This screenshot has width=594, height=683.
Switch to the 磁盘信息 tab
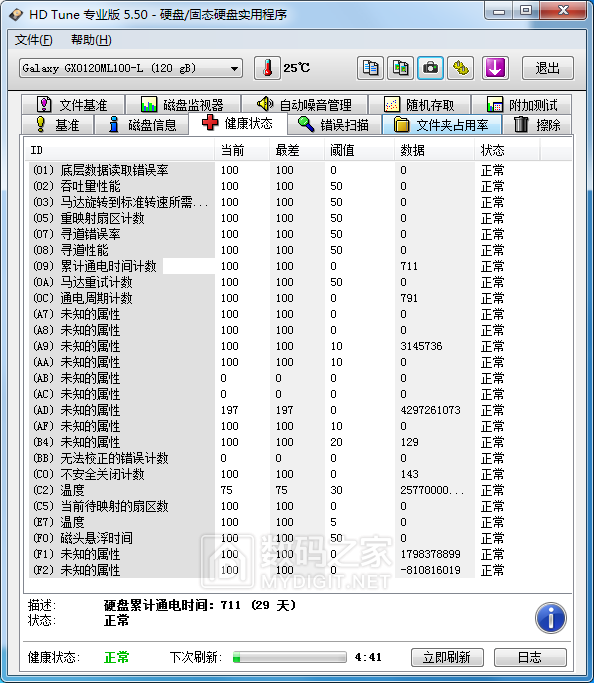click(142, 125)
